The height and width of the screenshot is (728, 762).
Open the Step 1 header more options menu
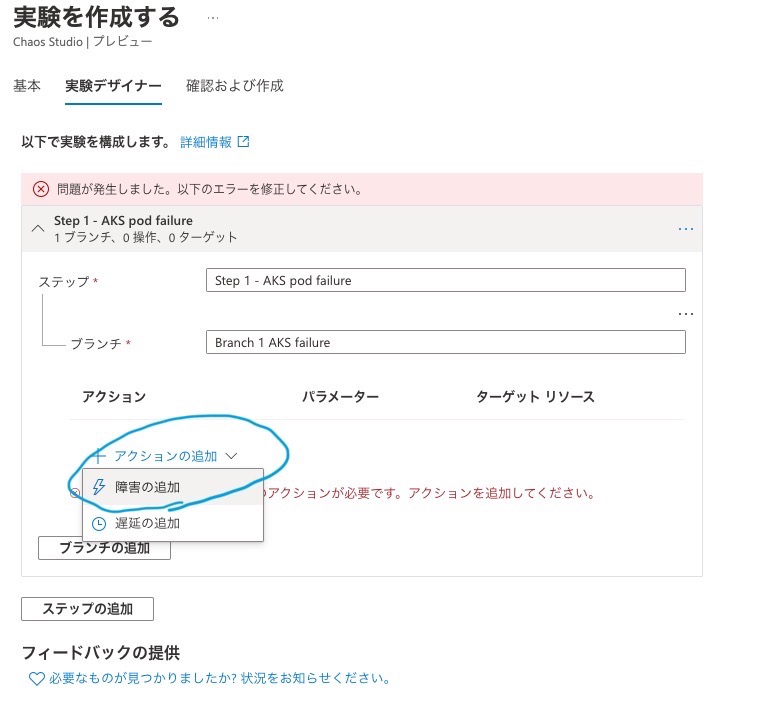coord(686,228)
